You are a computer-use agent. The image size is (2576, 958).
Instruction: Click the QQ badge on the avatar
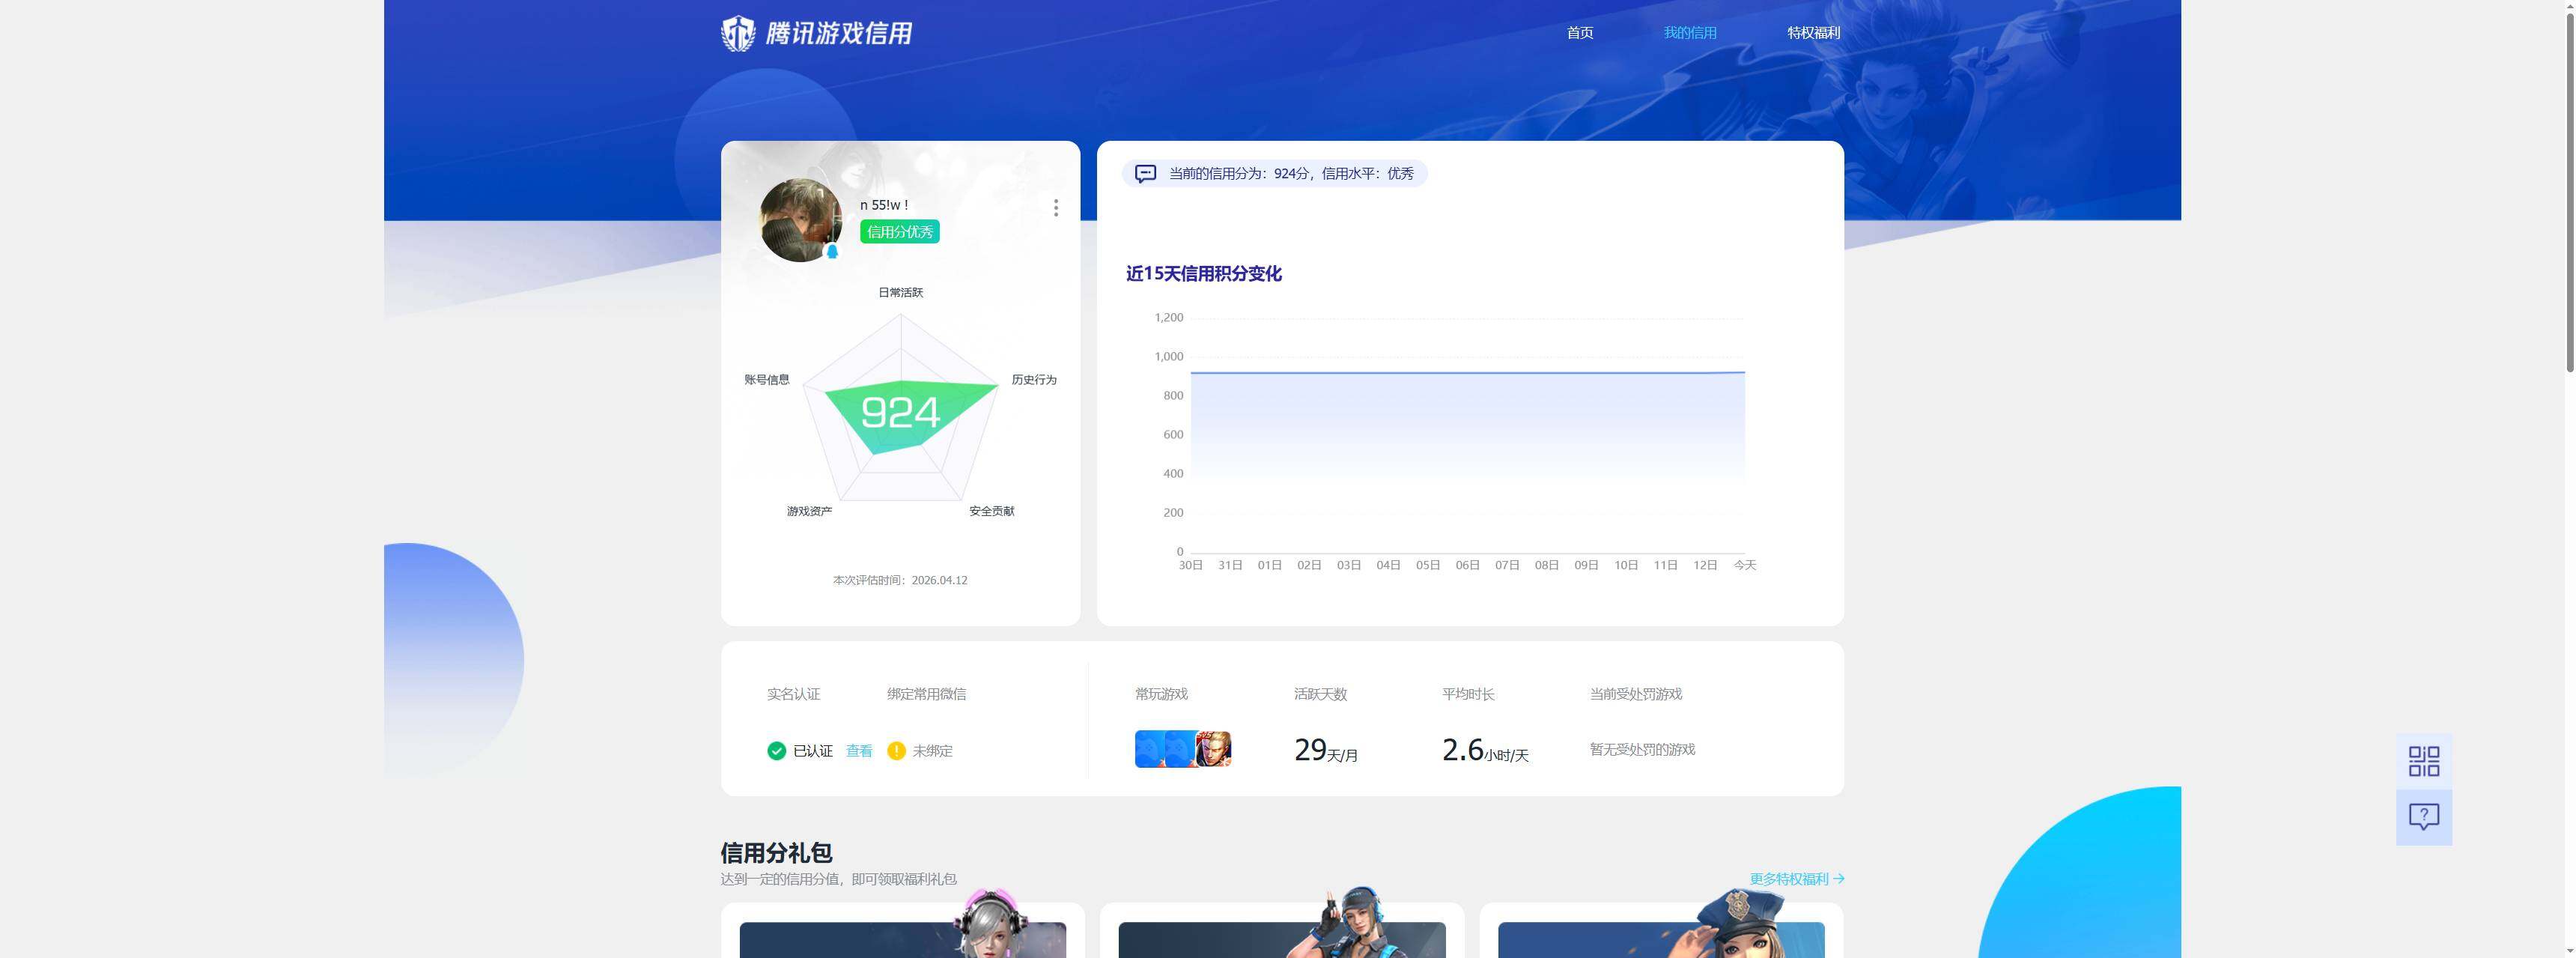(x=832, y=251)
